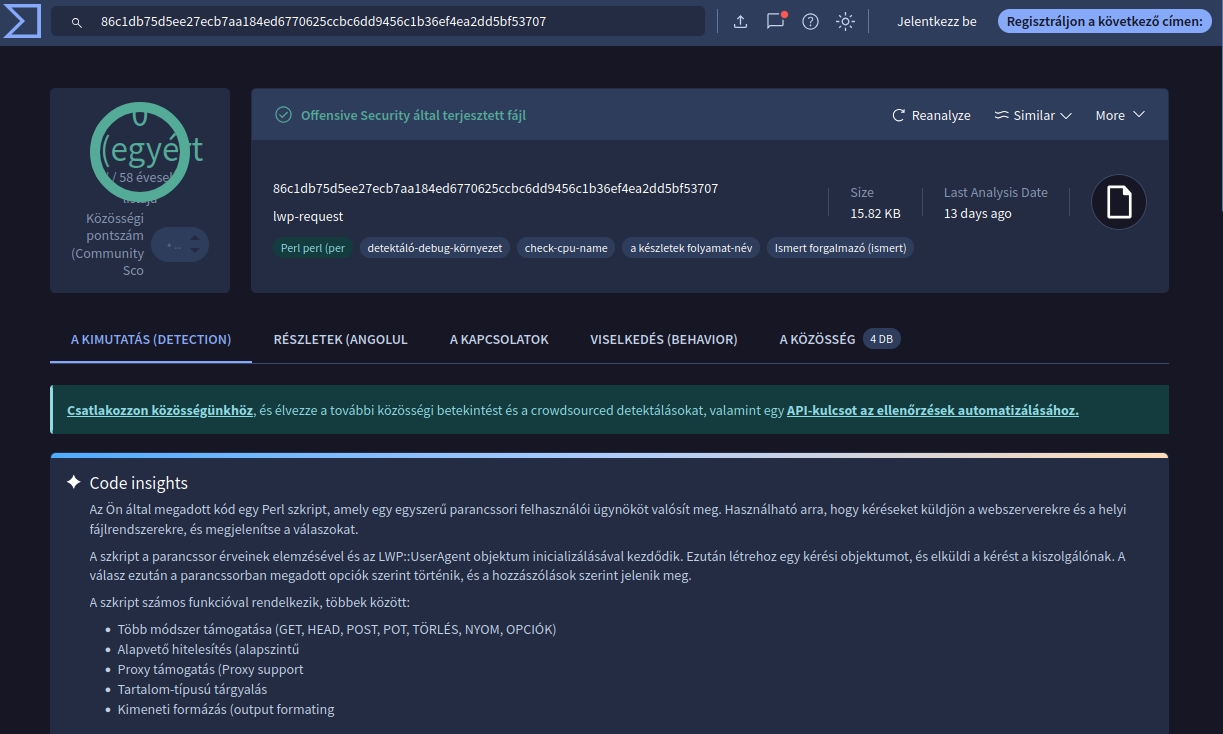
Task: Toggle the light/dark theme sun icon
Action: (846, 21)
